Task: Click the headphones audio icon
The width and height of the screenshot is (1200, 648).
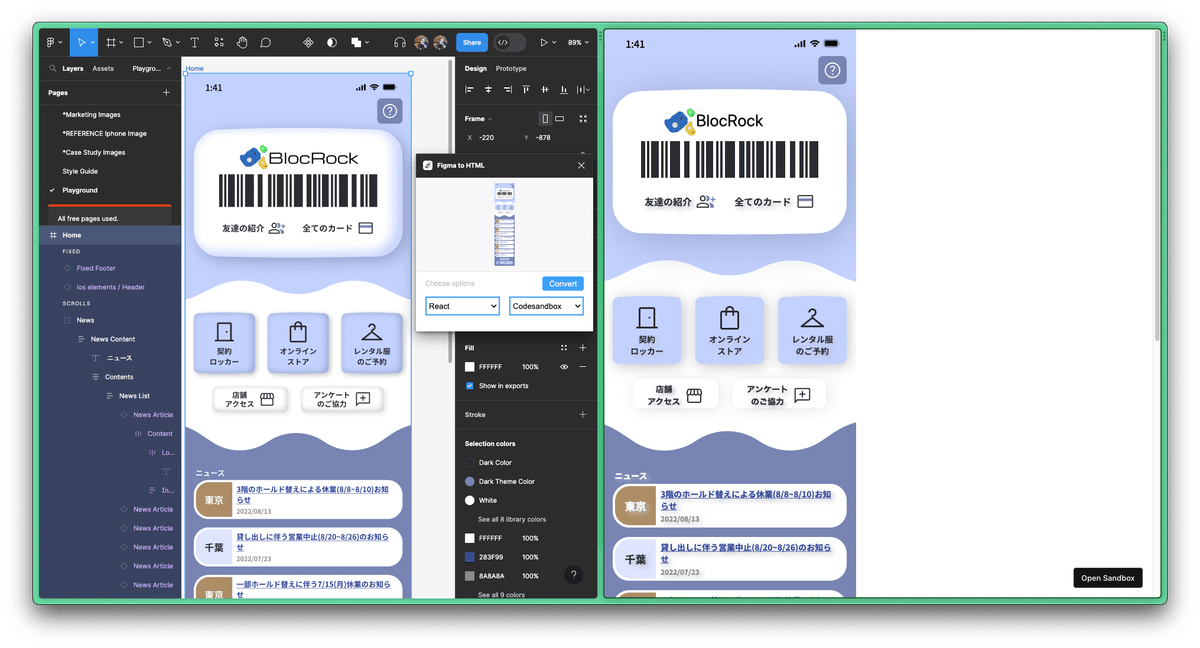Action: (400, 43)
